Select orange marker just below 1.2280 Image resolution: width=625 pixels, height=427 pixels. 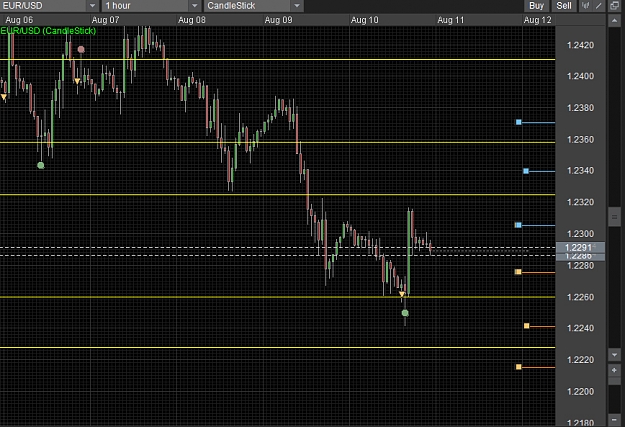click(x=518, y=272)
